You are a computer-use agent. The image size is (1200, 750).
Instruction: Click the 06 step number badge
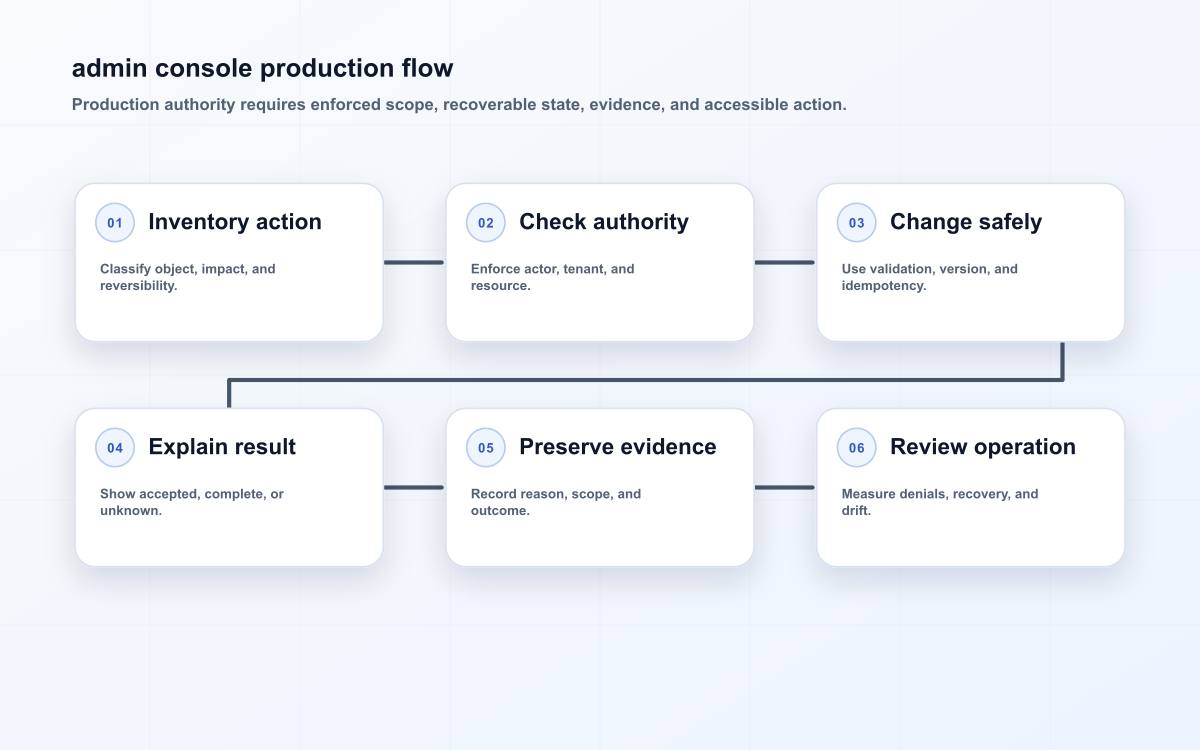point(857,448)
